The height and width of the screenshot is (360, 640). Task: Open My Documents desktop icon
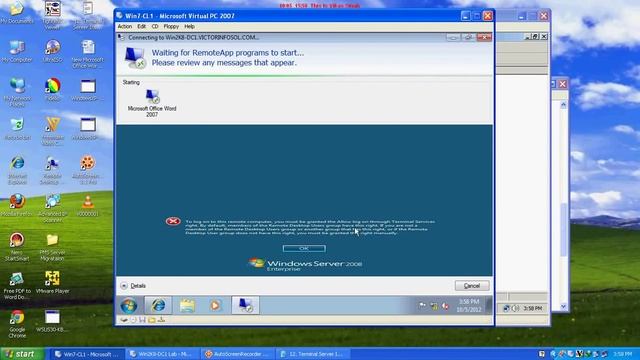(x=17, y=13)
